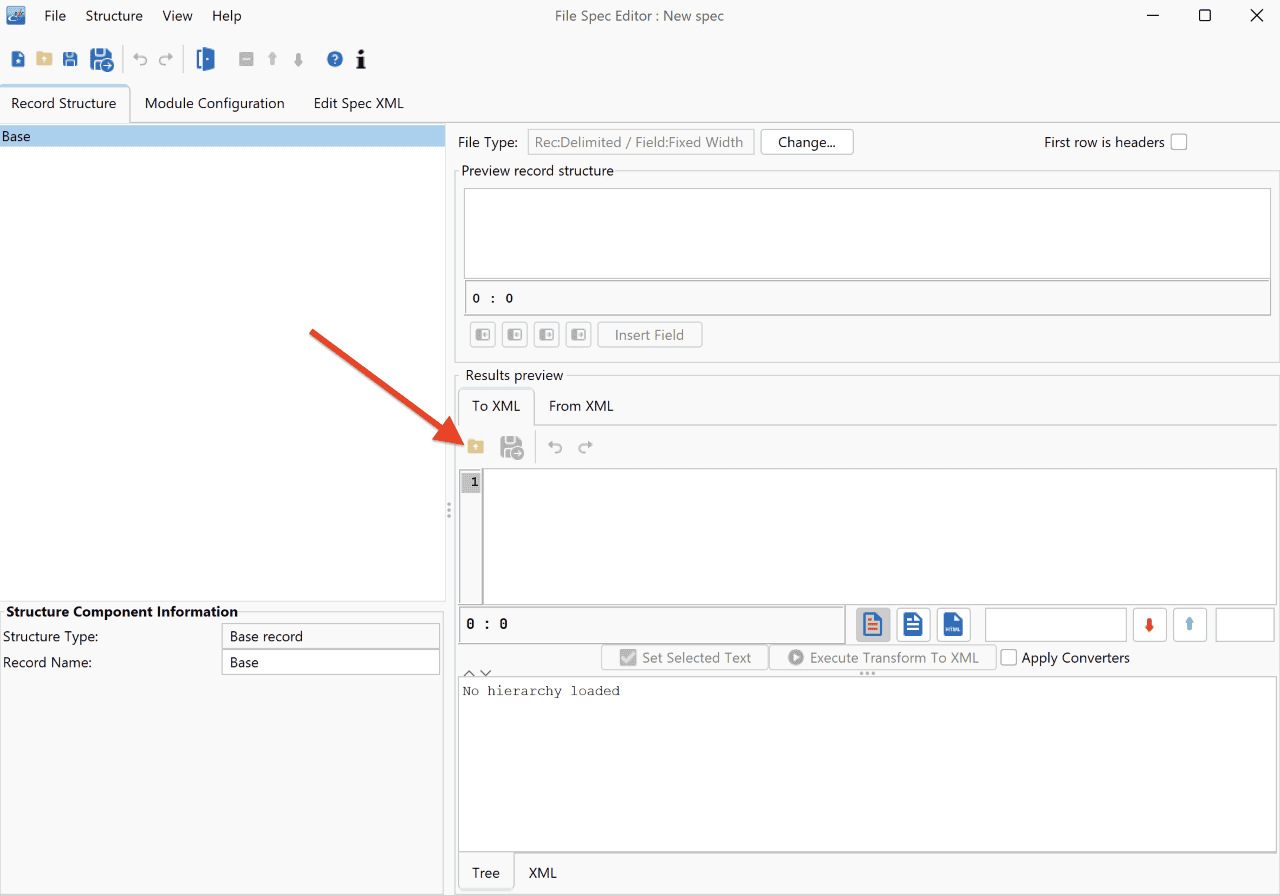
Task: Click the blue door exit icon
Action: [x=205, y=60]
